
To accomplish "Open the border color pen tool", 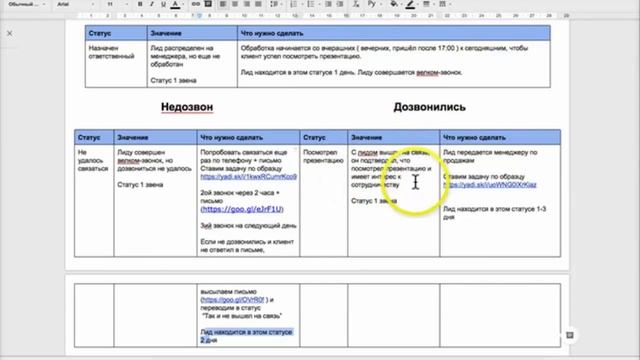I will point(411,4).
